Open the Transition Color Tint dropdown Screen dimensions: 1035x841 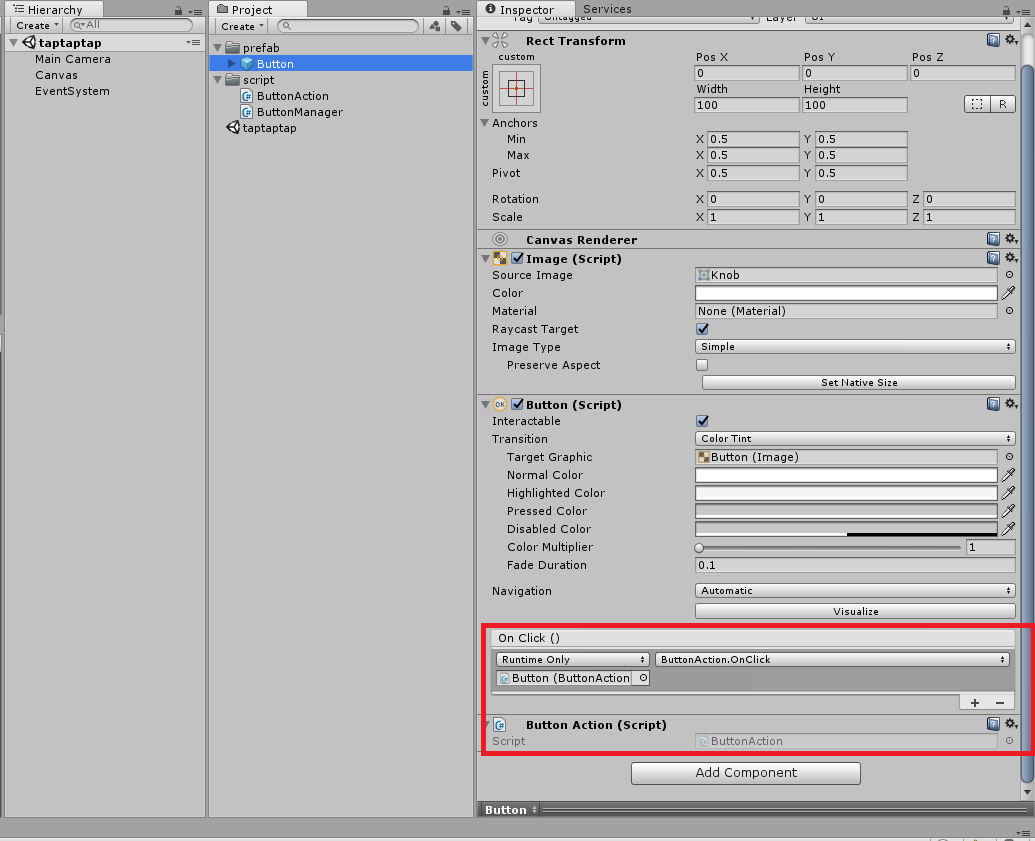[855, 439]
